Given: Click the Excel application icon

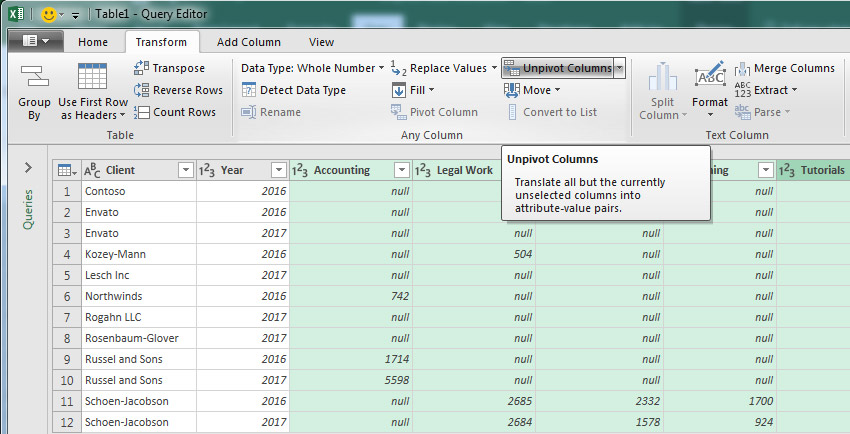Looking at the screenshot, I should (16, 14).
